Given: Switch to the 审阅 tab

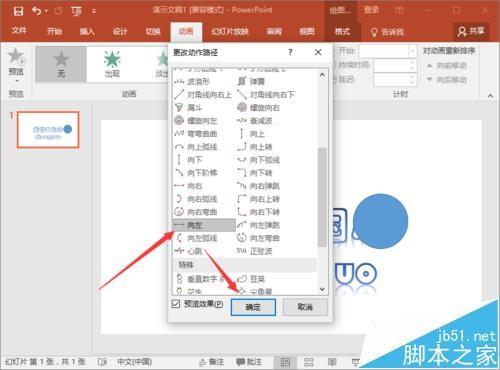Looking at the screenshot, I should click(274, 31).
